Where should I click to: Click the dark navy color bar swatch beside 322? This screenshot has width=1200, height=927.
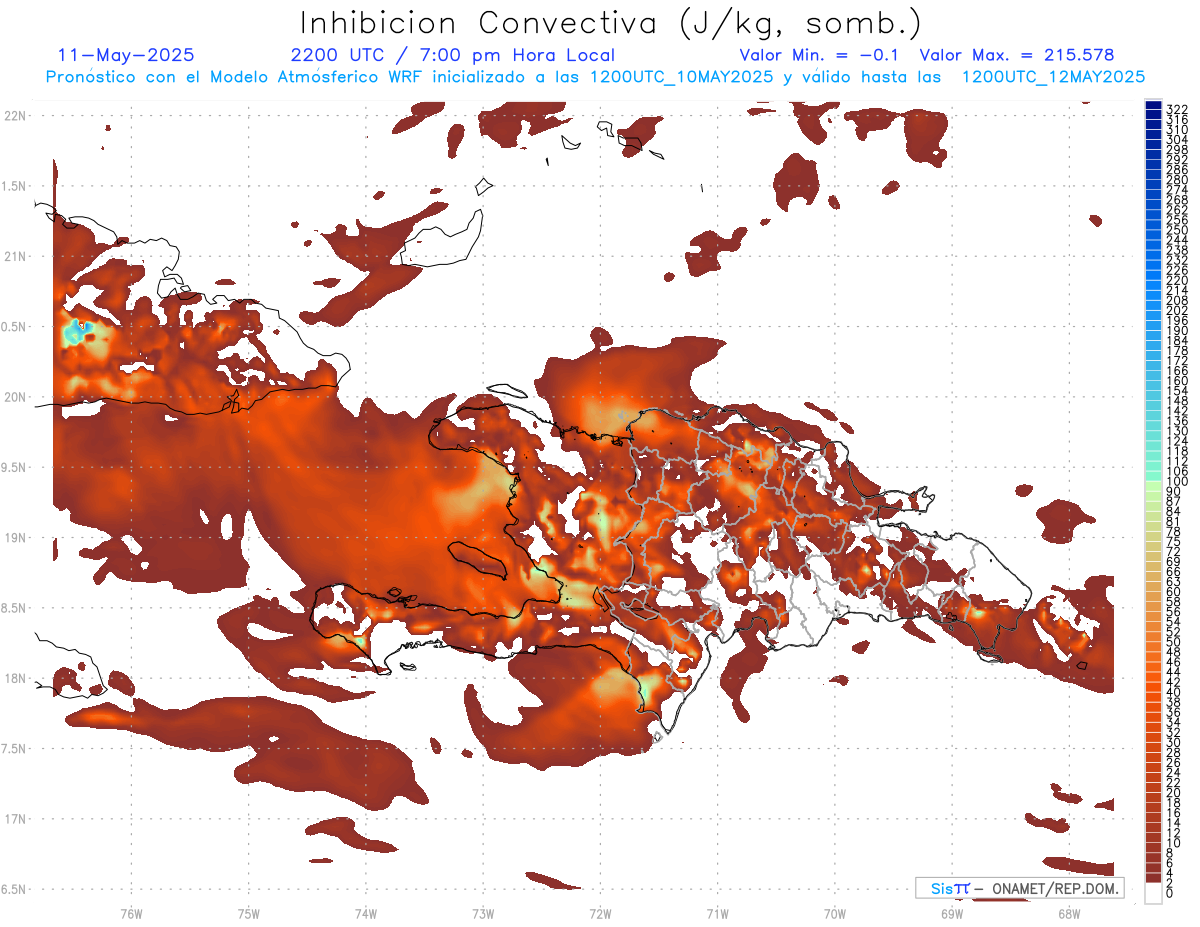[1153, 106]
